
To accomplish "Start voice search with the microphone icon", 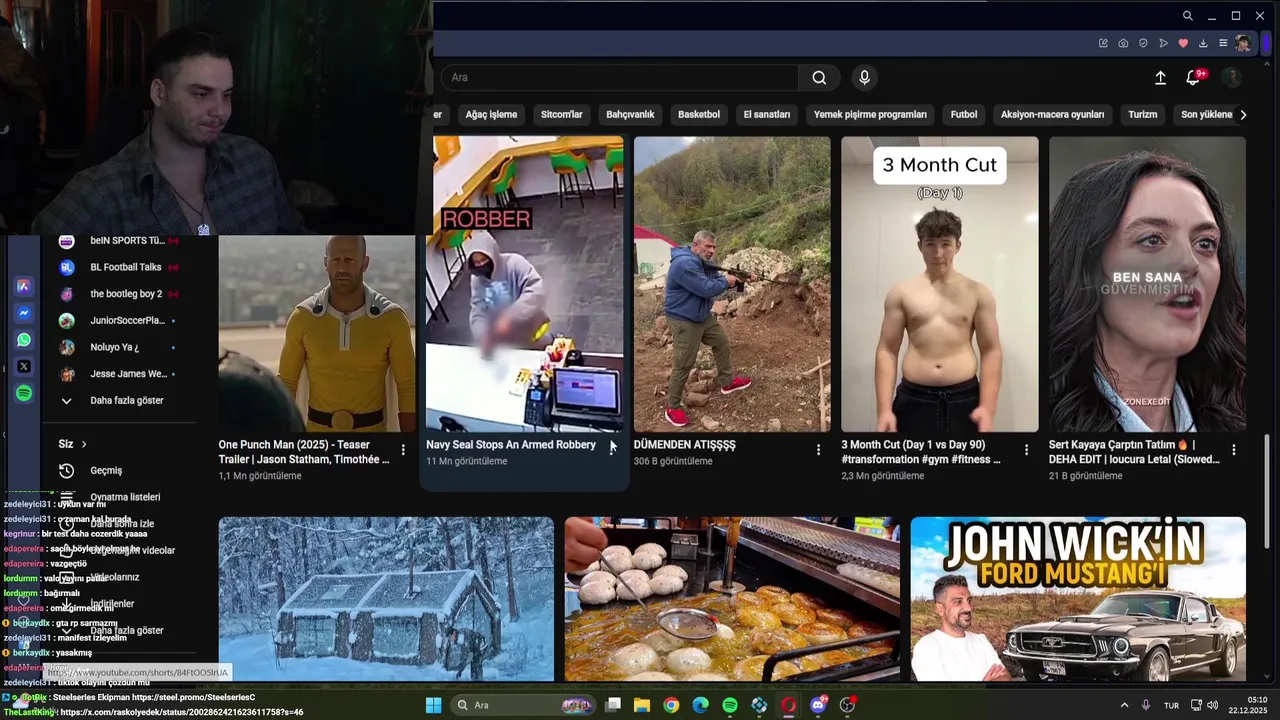I will click(864, 78).
